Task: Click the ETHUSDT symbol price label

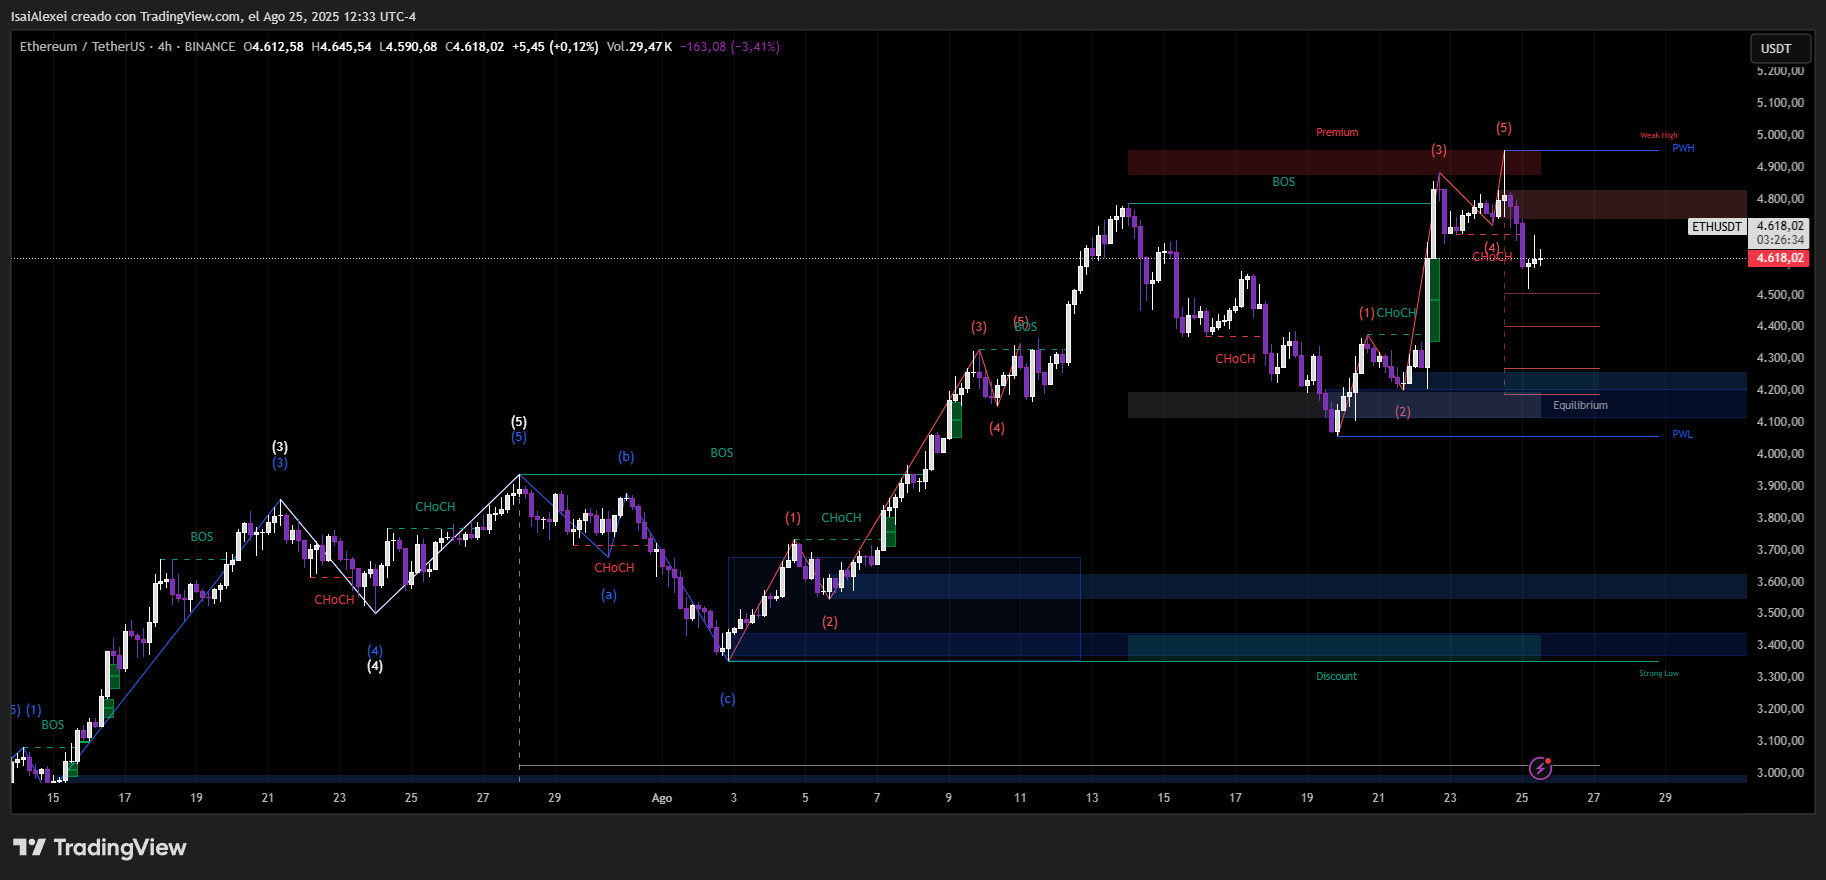Action: (1716, 227)
